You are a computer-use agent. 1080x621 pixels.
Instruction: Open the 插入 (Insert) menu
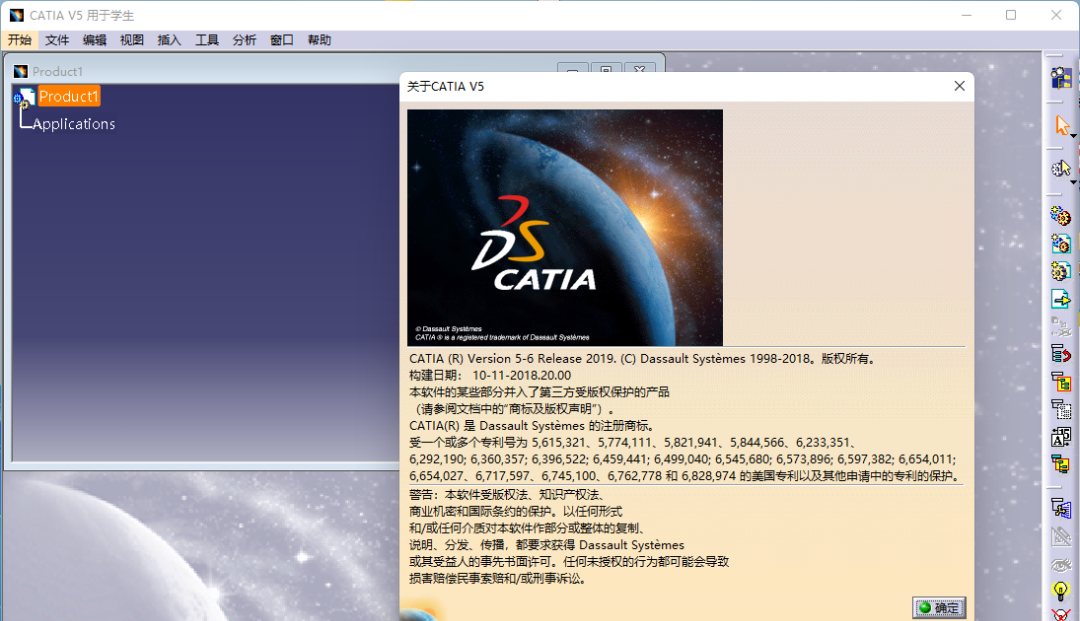[x=169, y=40]
